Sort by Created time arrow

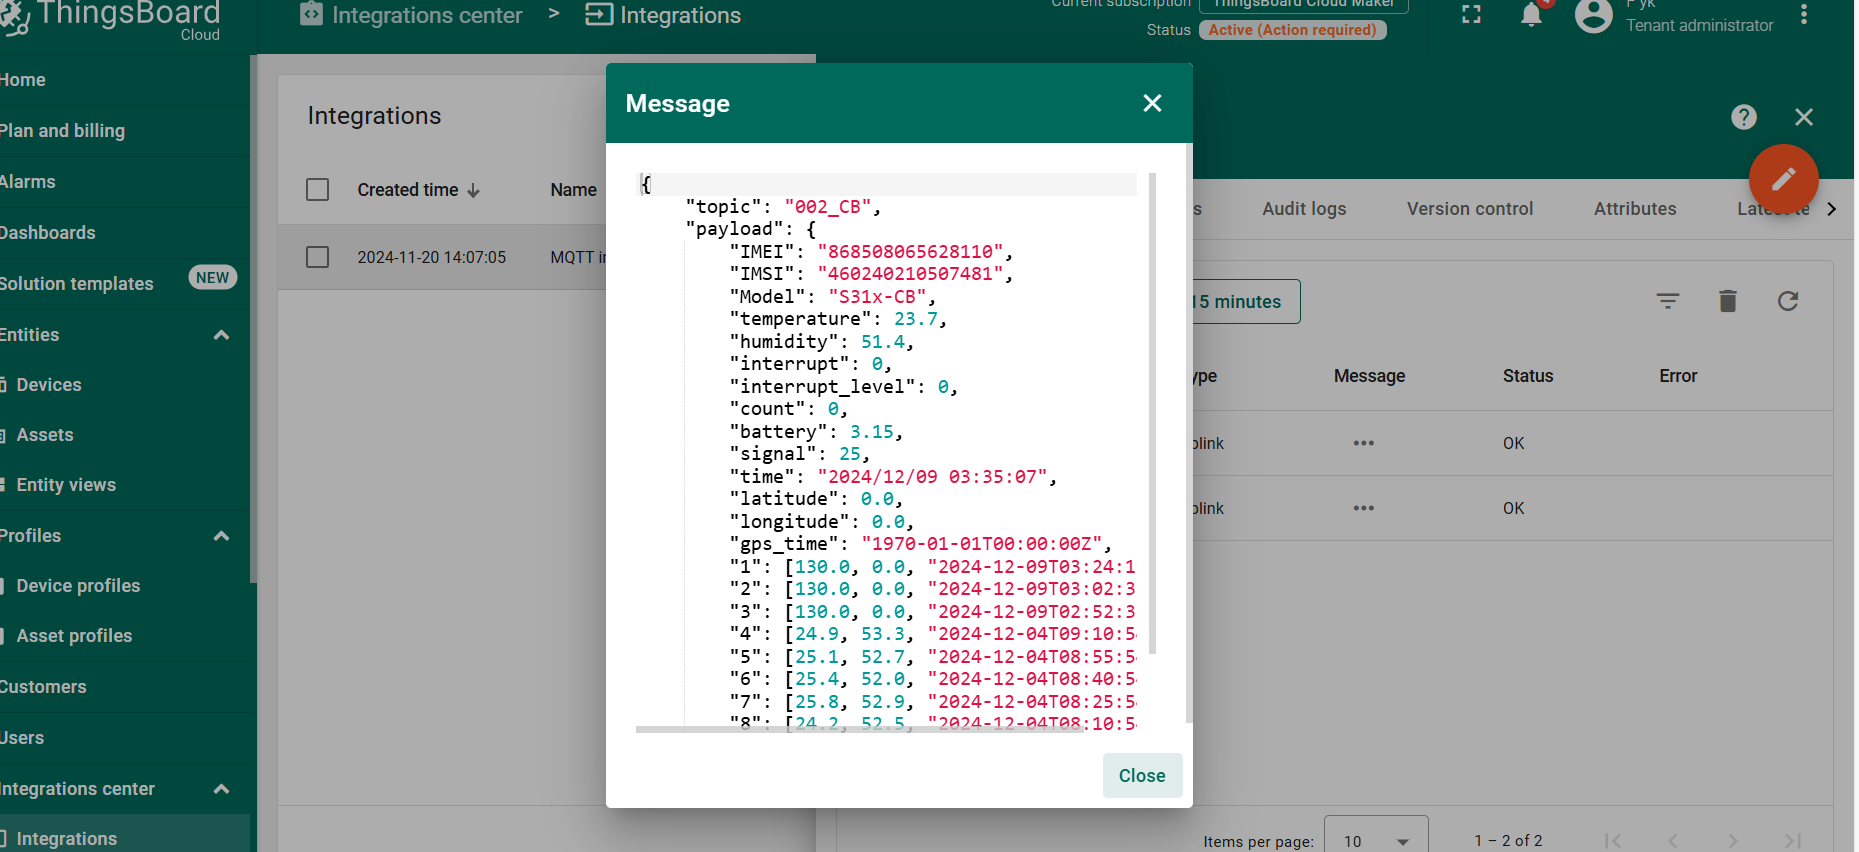pos(474,190)
